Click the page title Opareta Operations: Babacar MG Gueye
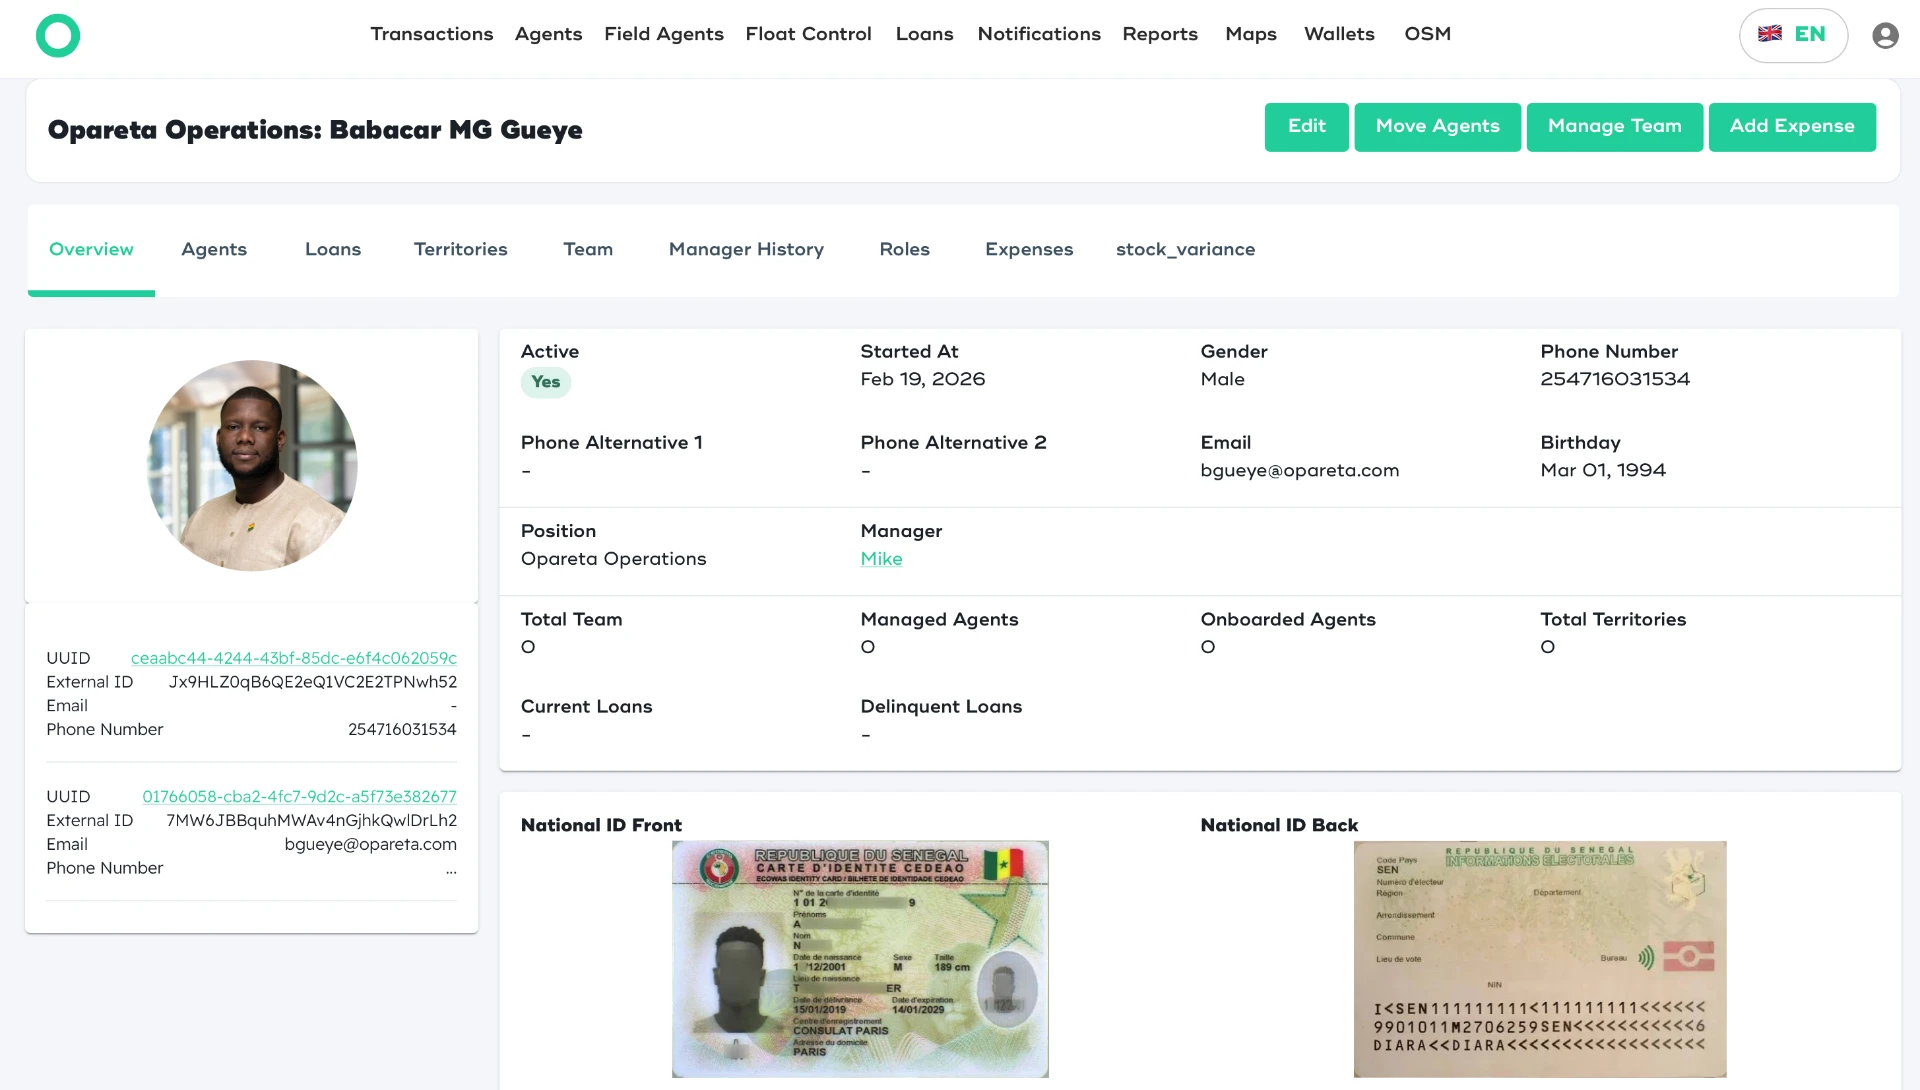 coord(315,130)
